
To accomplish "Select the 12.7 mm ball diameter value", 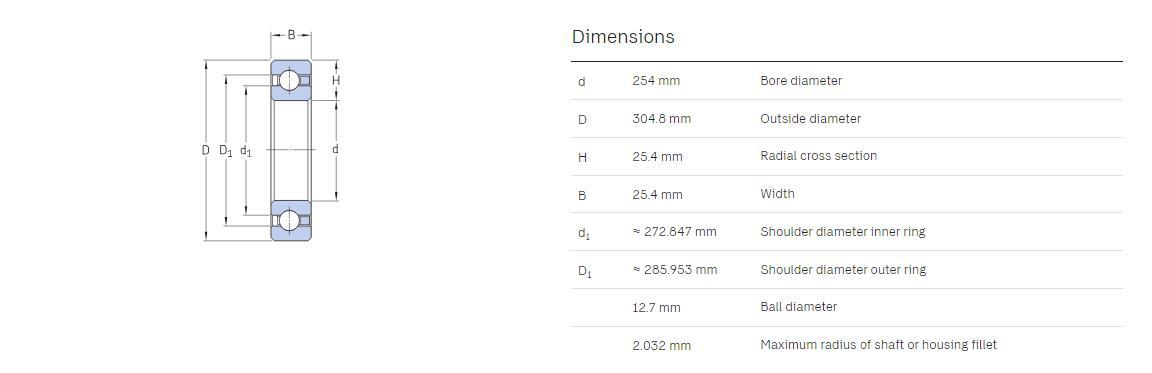I will [656, 308].
